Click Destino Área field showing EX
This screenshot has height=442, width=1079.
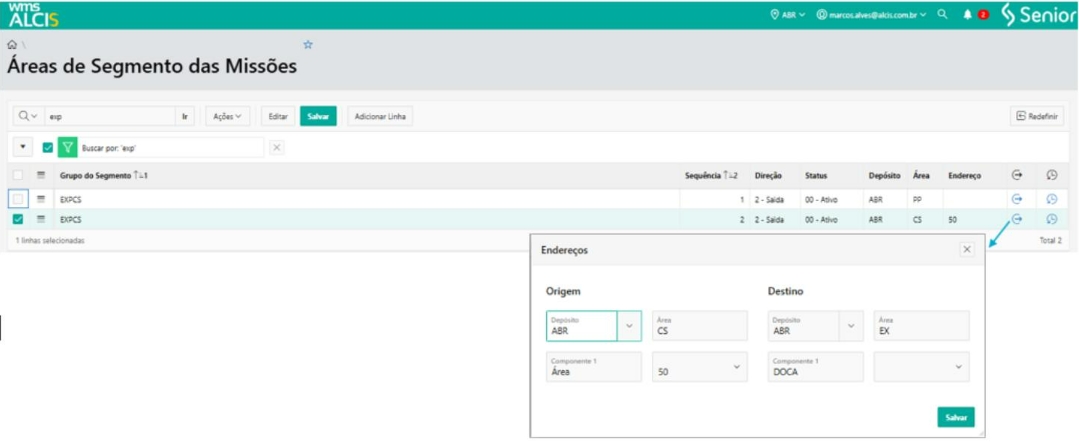click(x=921, y=326)
